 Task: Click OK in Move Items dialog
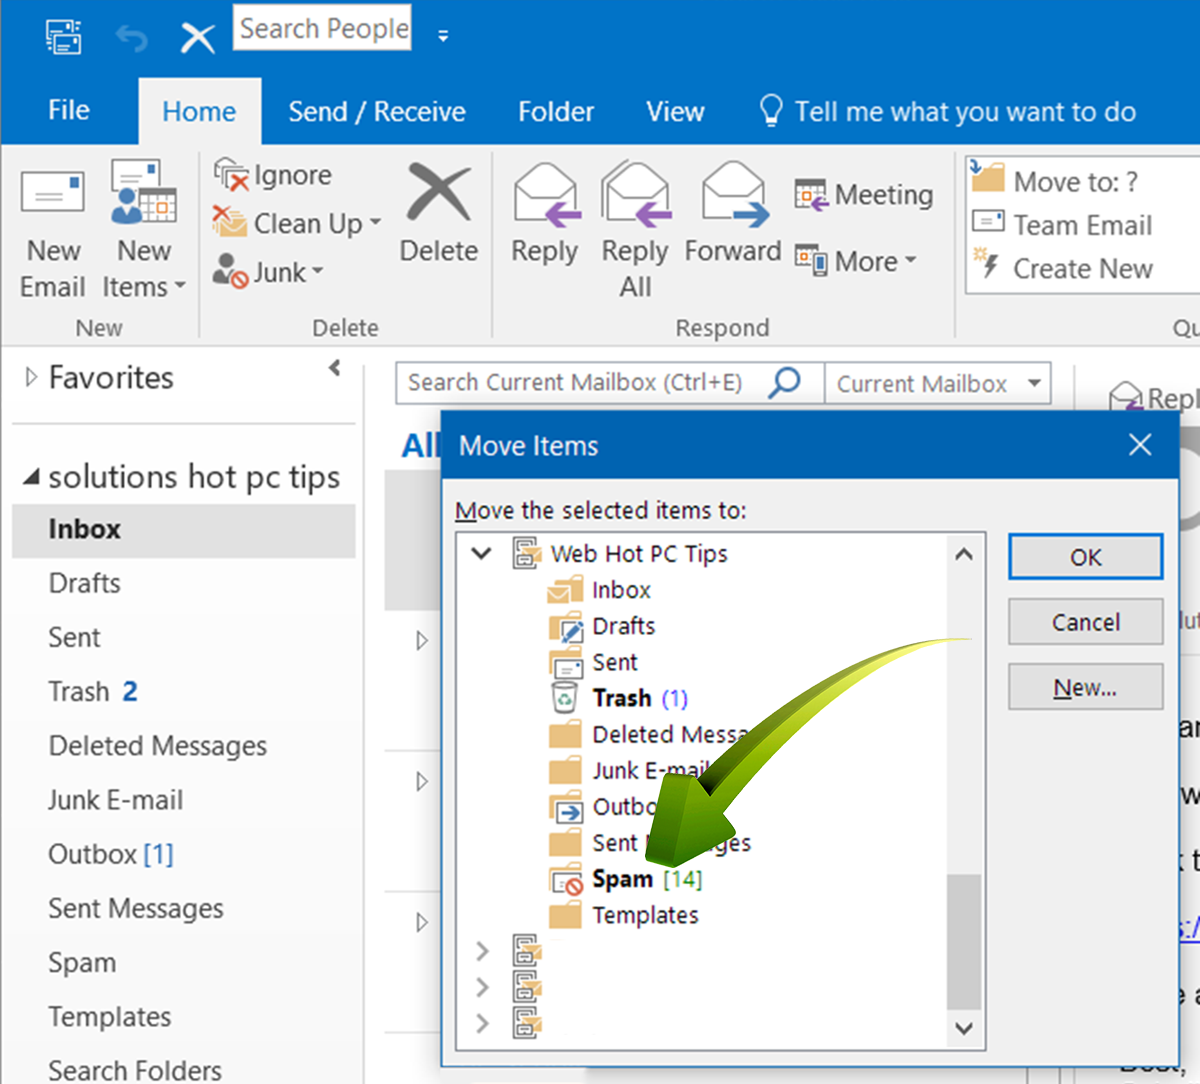(x=1085, y=557)
